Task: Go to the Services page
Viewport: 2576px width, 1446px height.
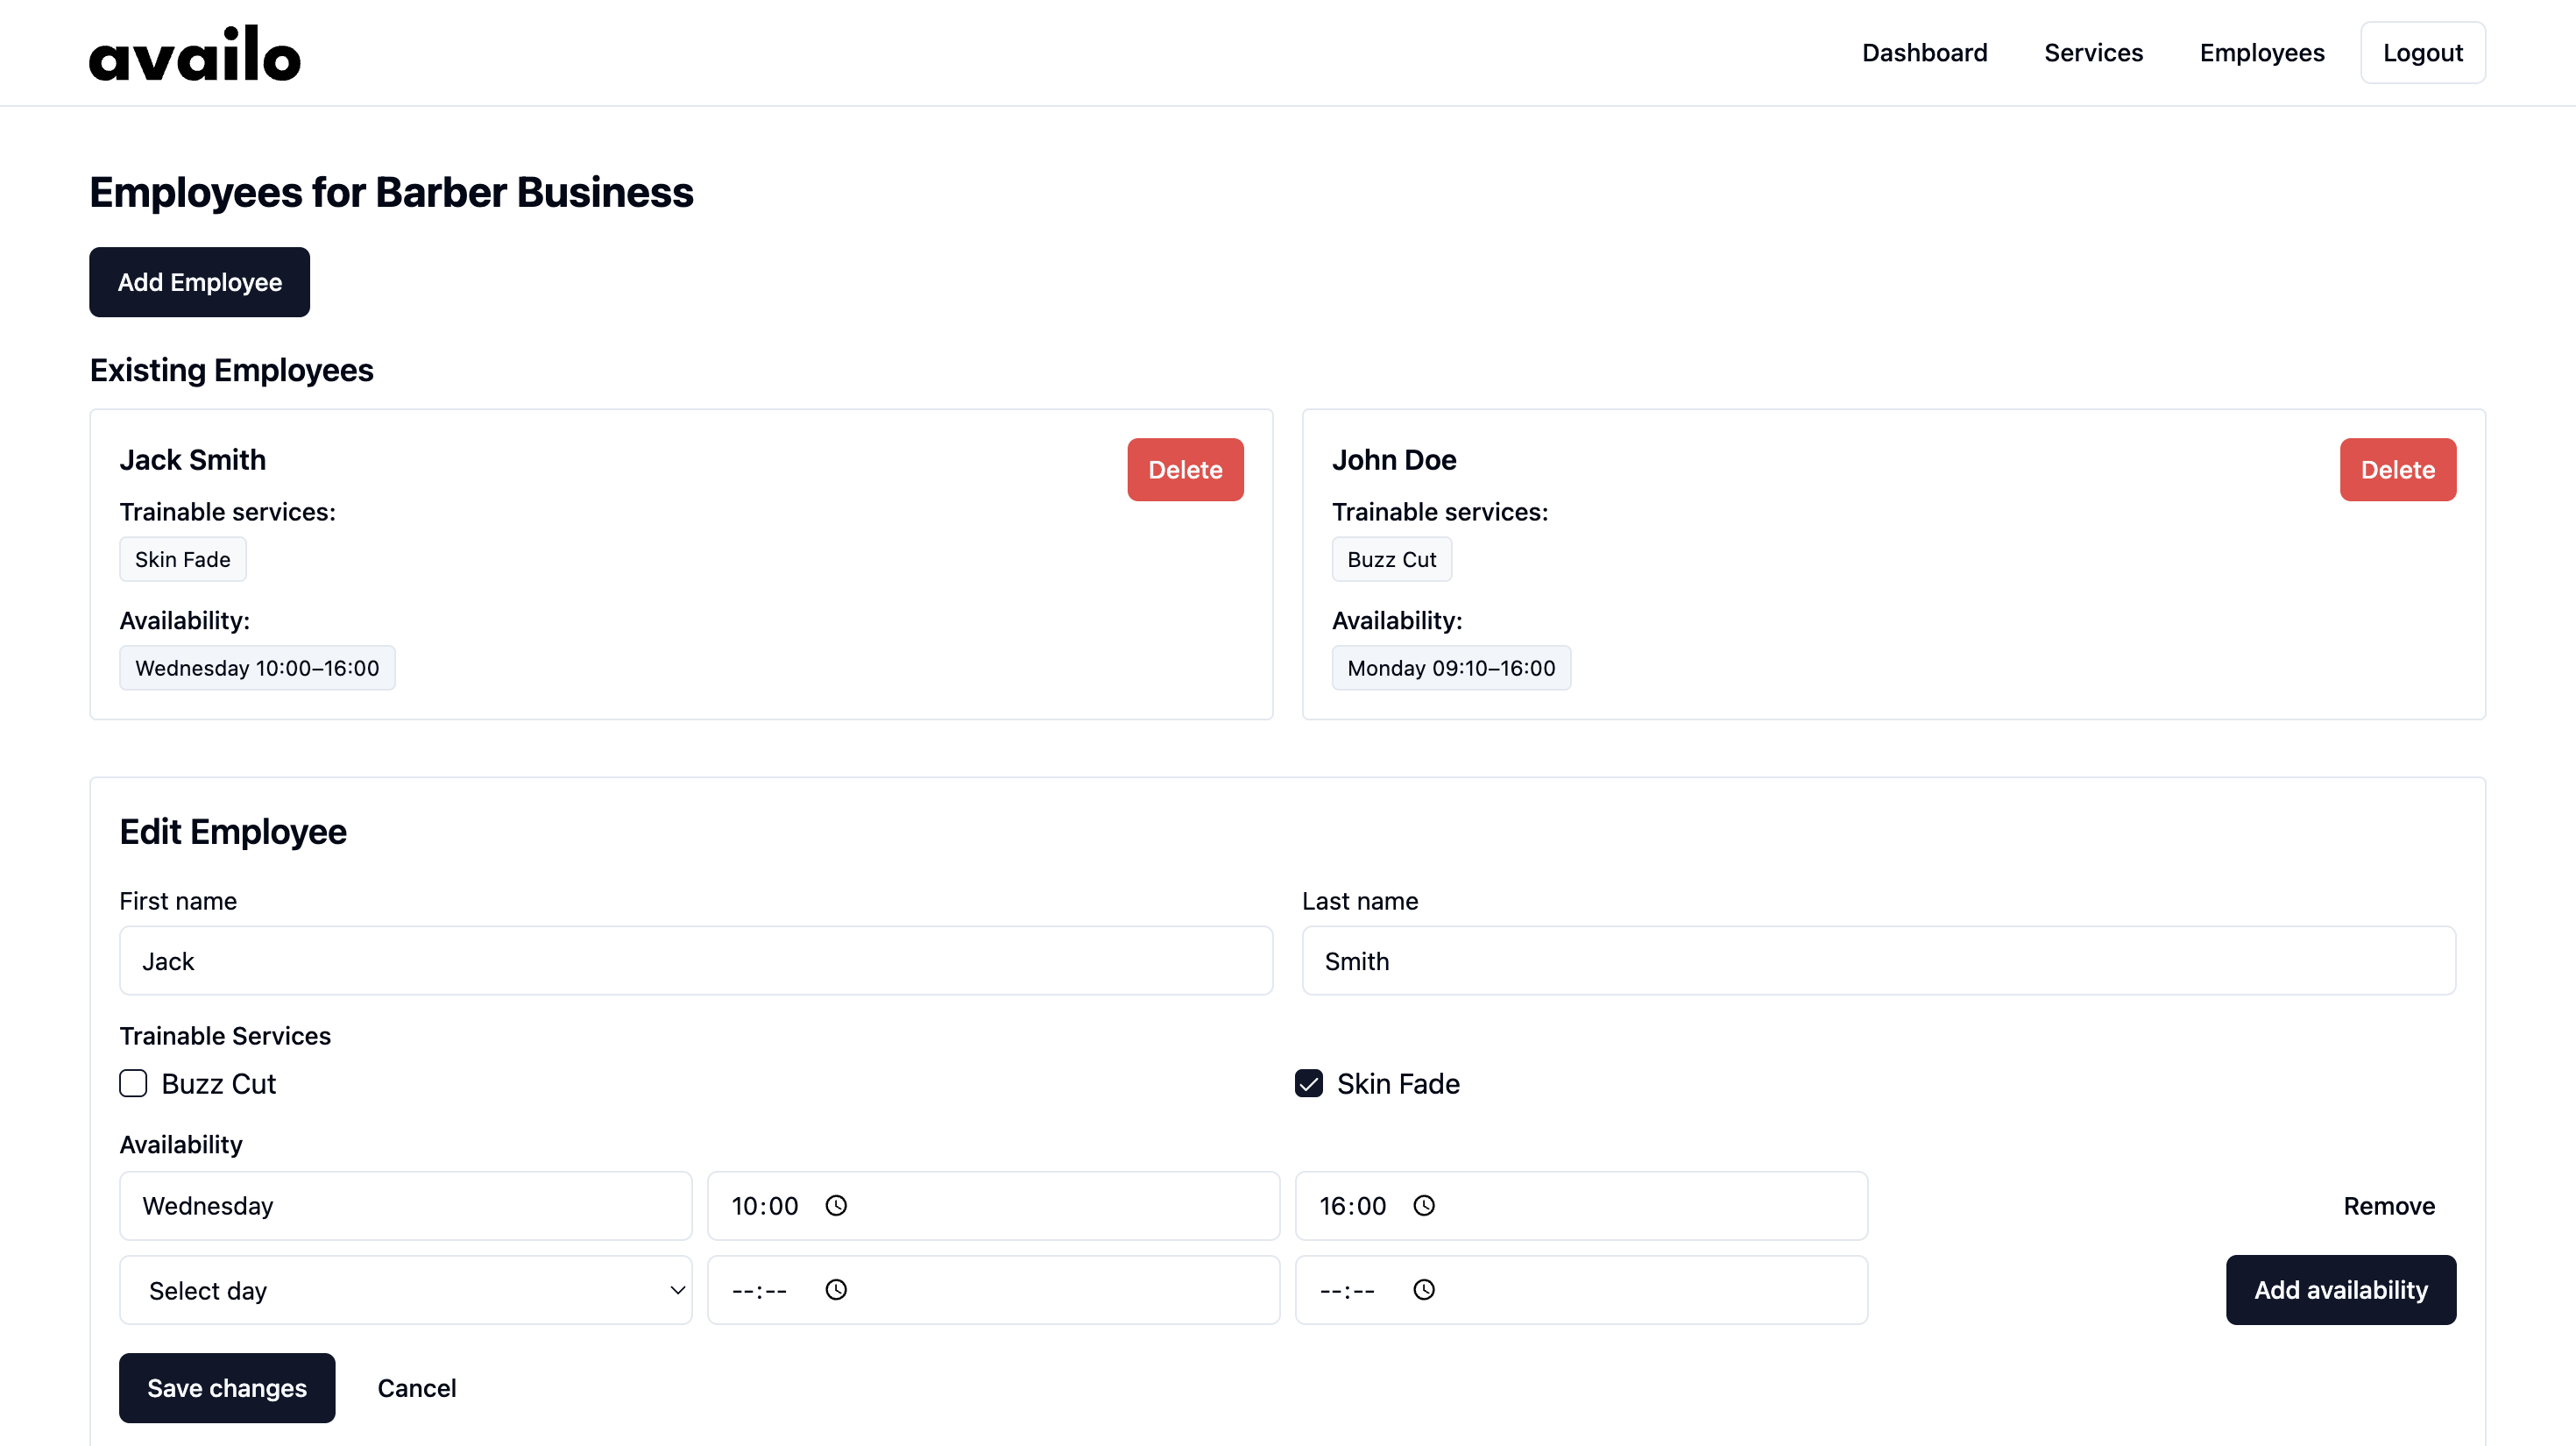Action: tap(2093, 53)
